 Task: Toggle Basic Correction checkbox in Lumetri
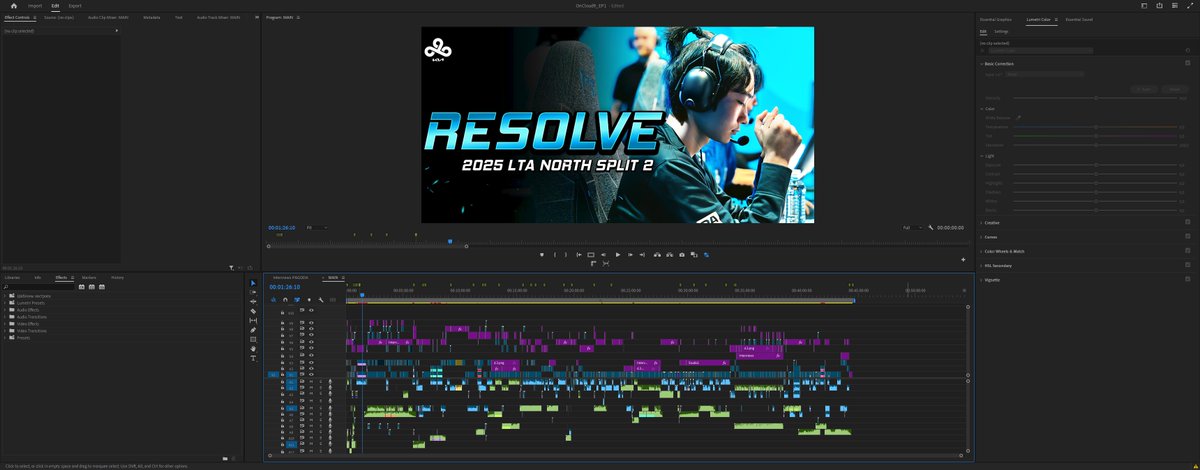tap(1187, 63)
